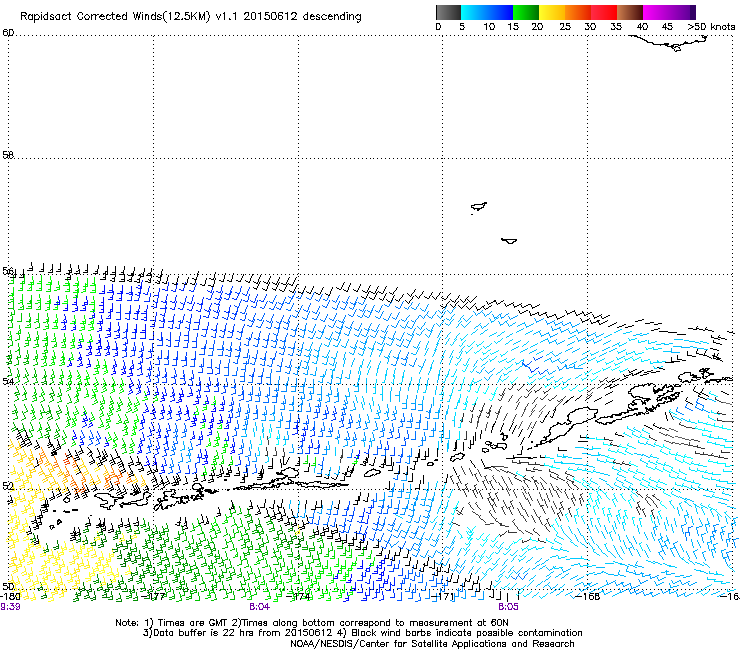Select the purple 45-50 knots legend color
Screen dimensions: 740x650
pos(682,12)
